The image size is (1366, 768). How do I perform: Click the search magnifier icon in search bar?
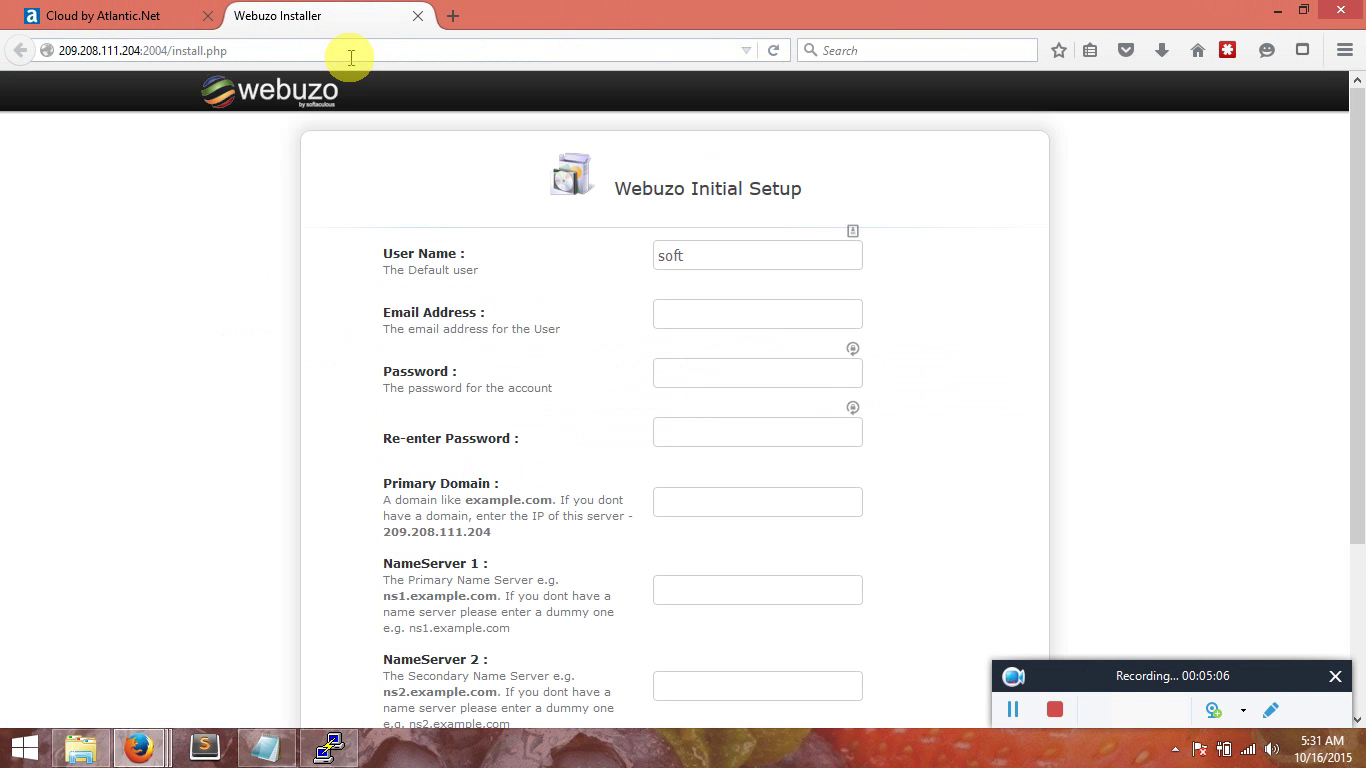pos(811,50)
